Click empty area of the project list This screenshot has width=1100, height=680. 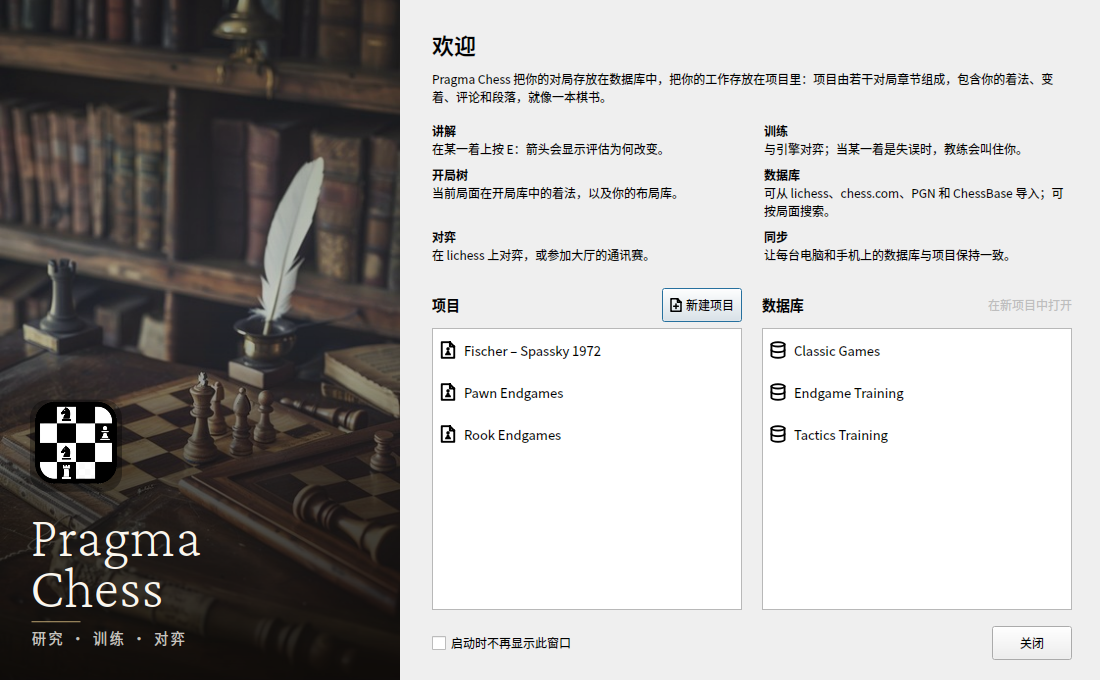[x=586, y=532]
